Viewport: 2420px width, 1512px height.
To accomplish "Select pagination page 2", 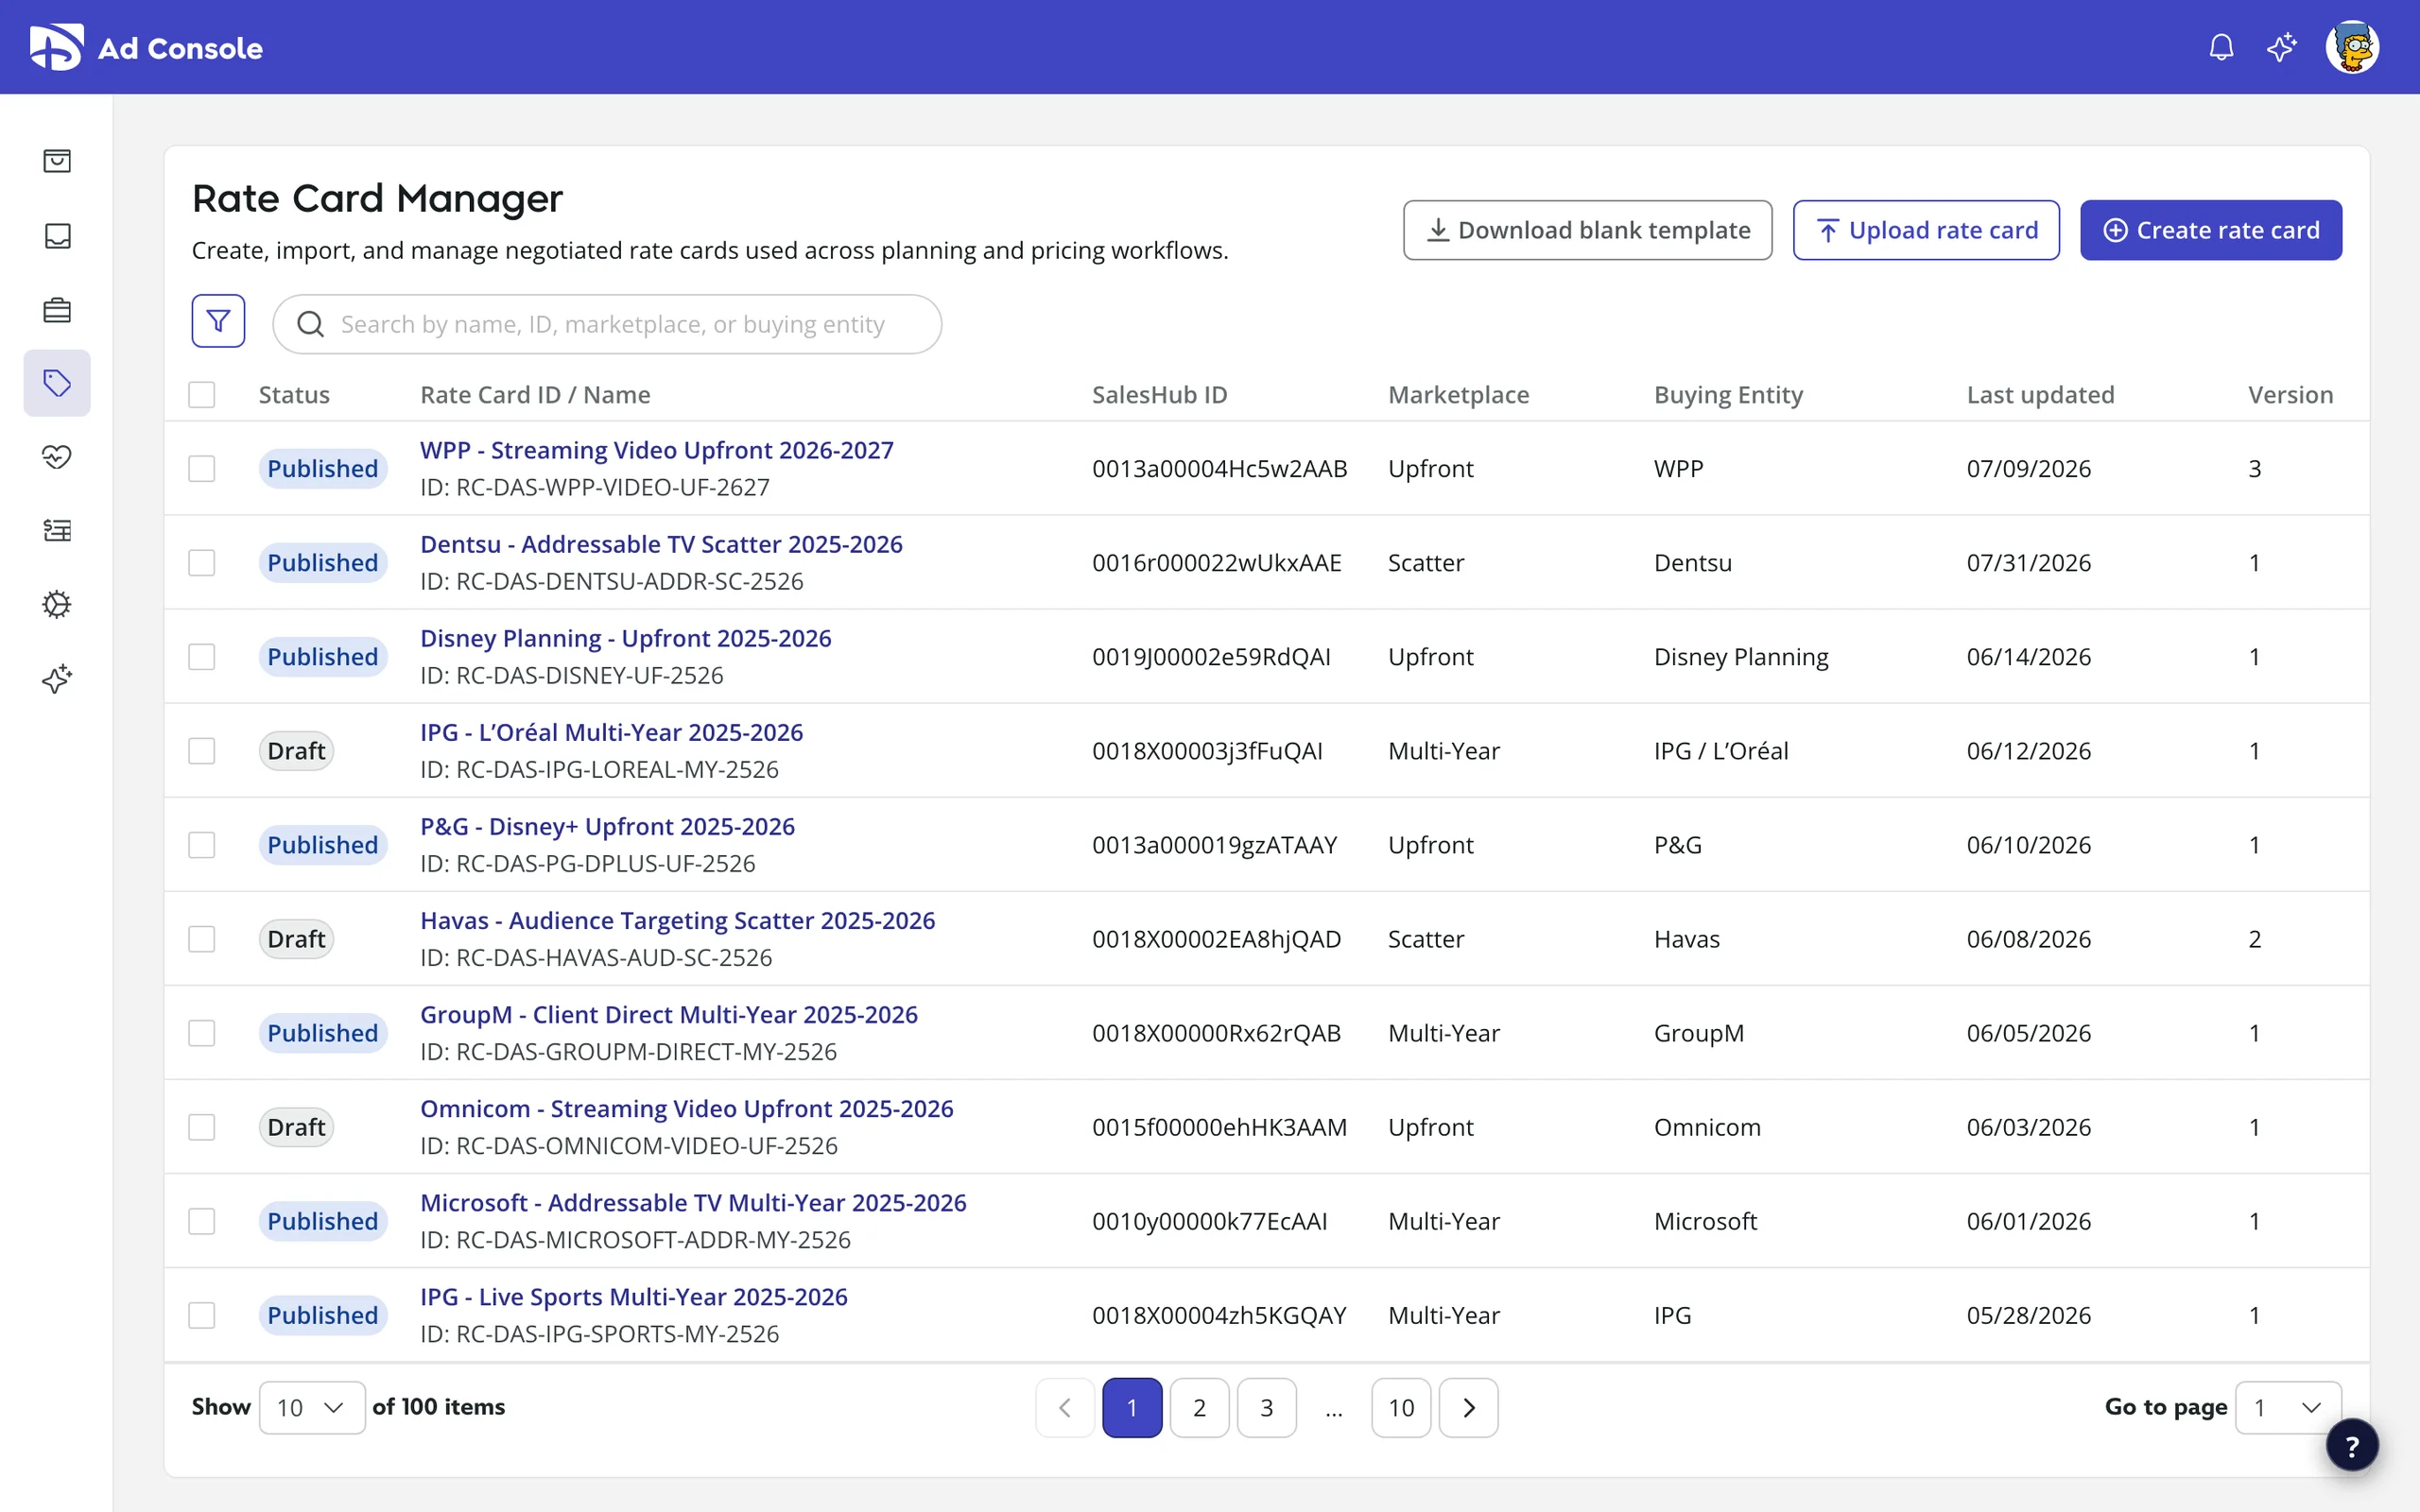I will 1199,1408.
